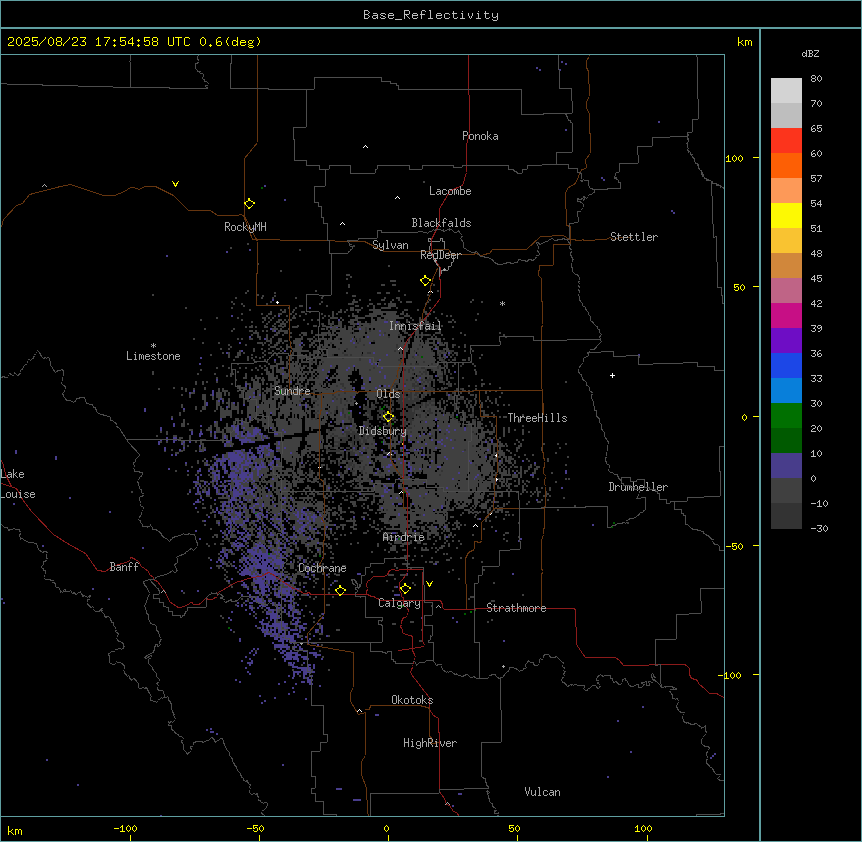Click the Sylvan label
This screenshot has width=862, height=842.
390,245
